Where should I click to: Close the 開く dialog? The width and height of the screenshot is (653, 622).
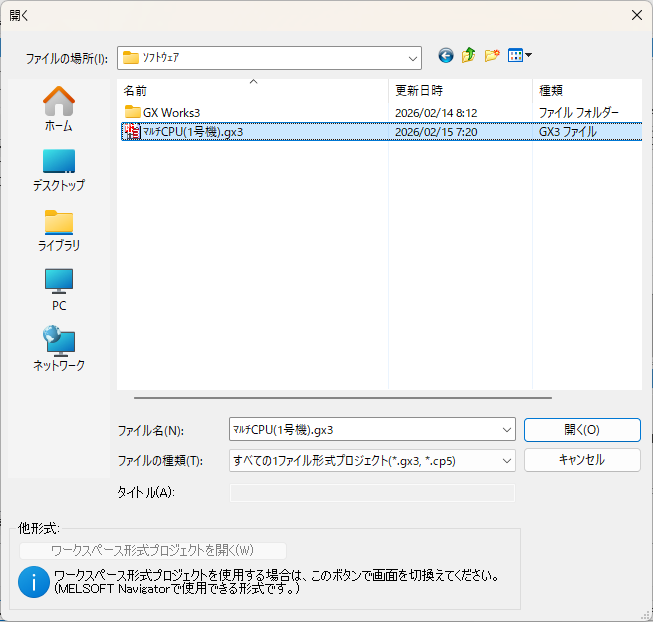click(636, 15)
